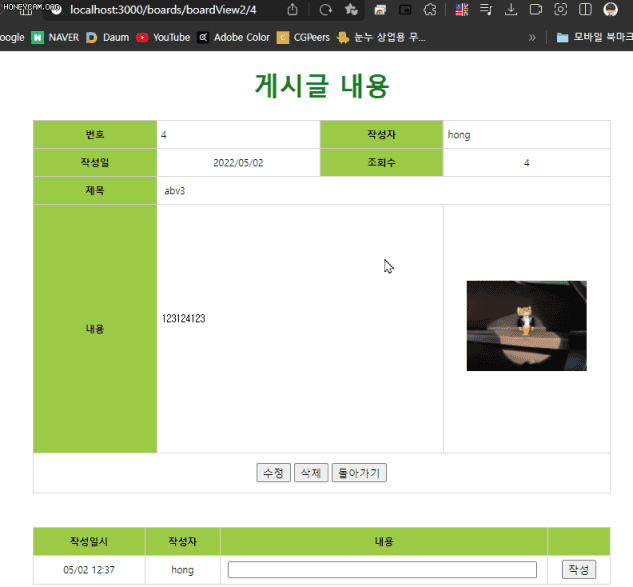Click the address bar URL localhost:3000

tap(163, 10)
